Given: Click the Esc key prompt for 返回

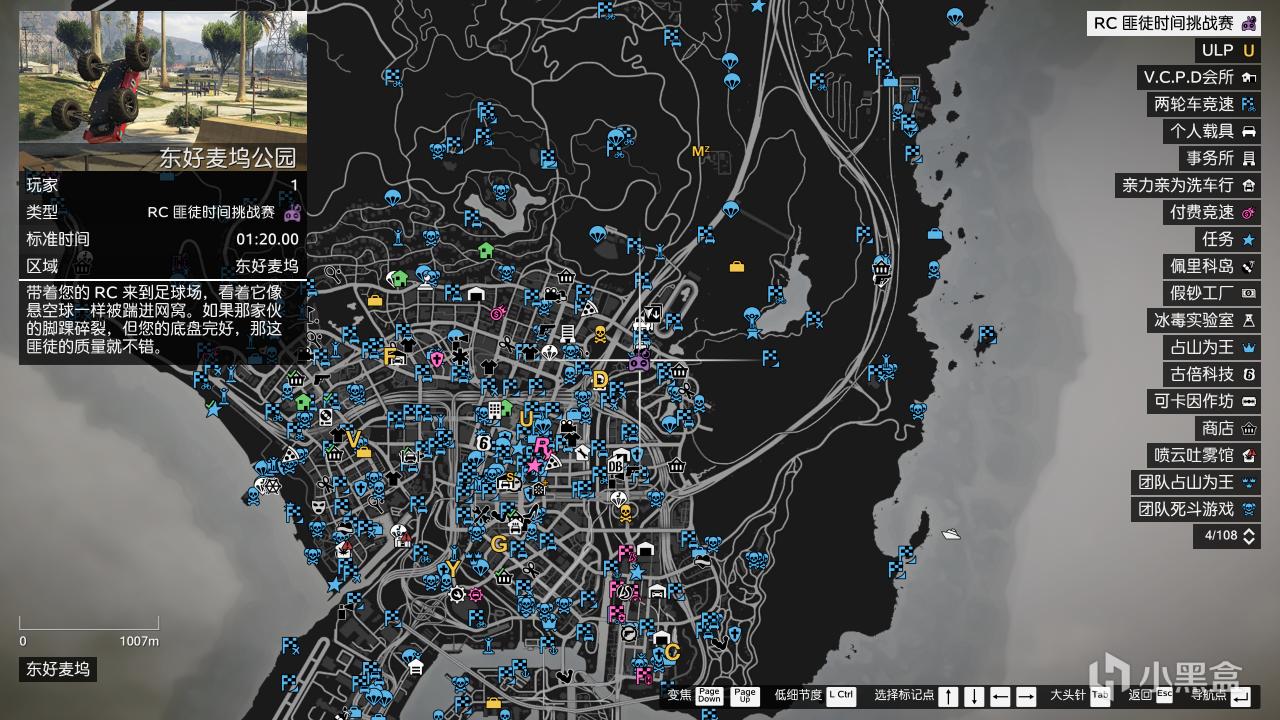Looking at the screenshot, I should point(1164,695).
